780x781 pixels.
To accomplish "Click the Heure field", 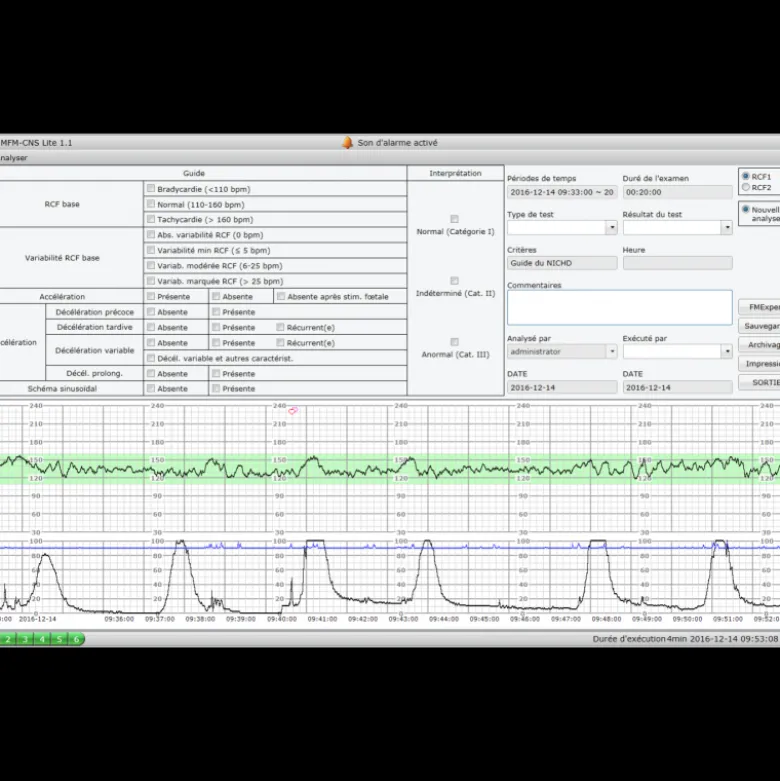I will click(x=677, y=263).
